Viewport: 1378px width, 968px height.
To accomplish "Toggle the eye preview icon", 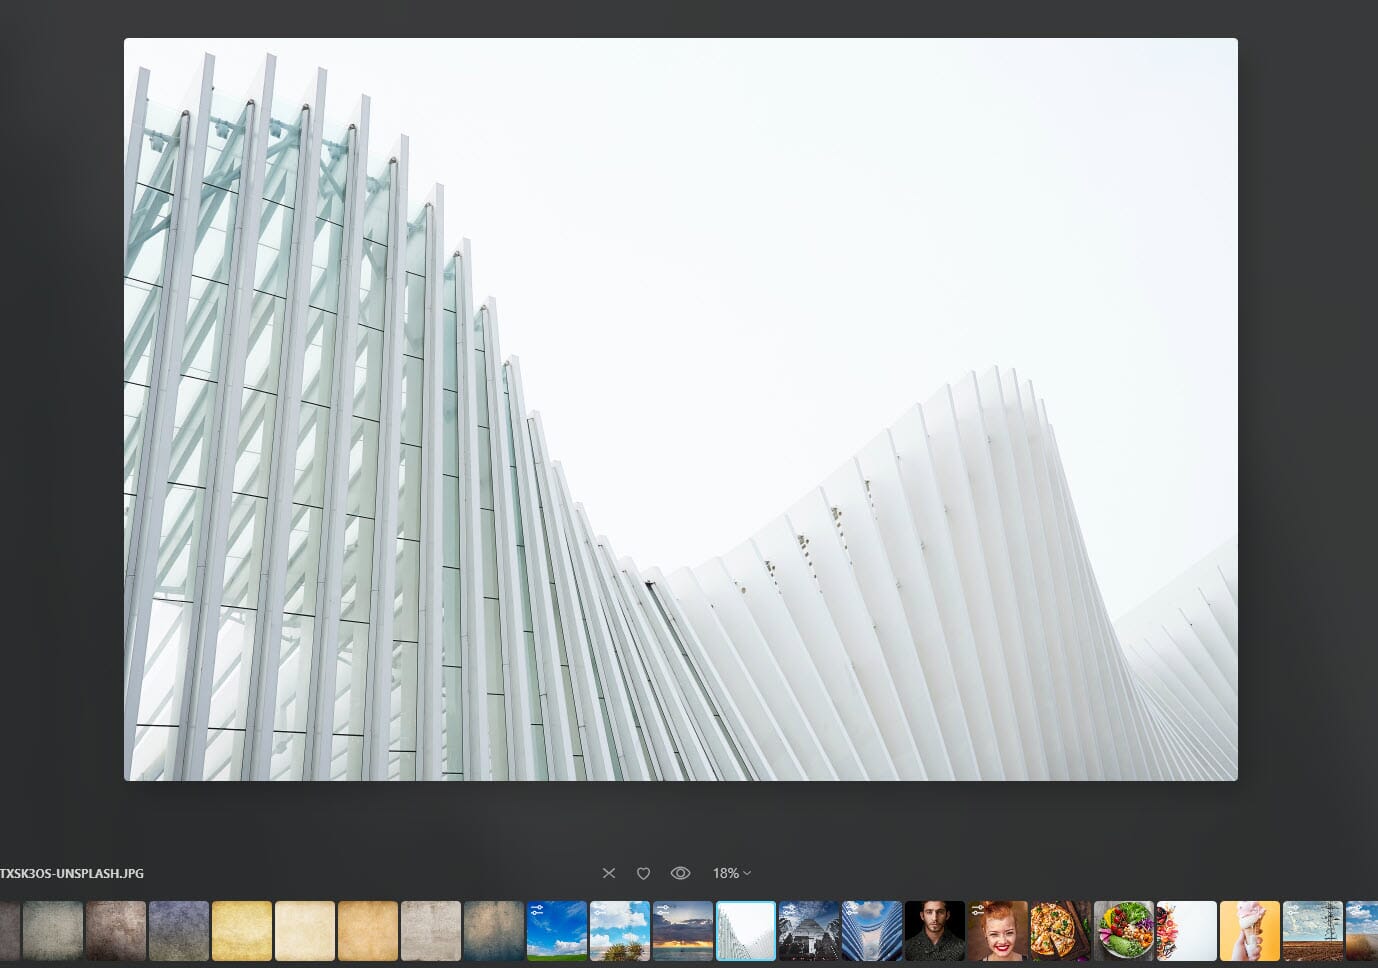I will (x=680, y=873).
